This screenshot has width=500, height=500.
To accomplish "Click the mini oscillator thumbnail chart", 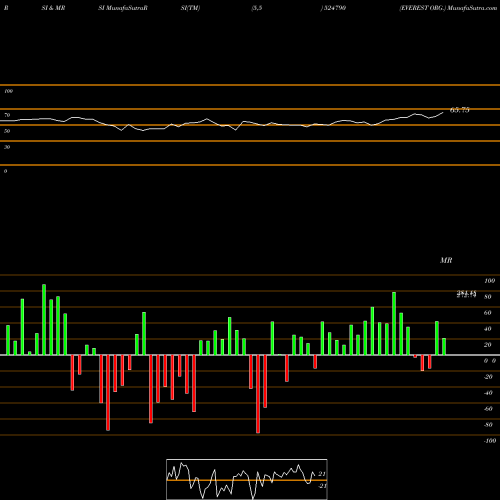I will (x=247, y=479).
